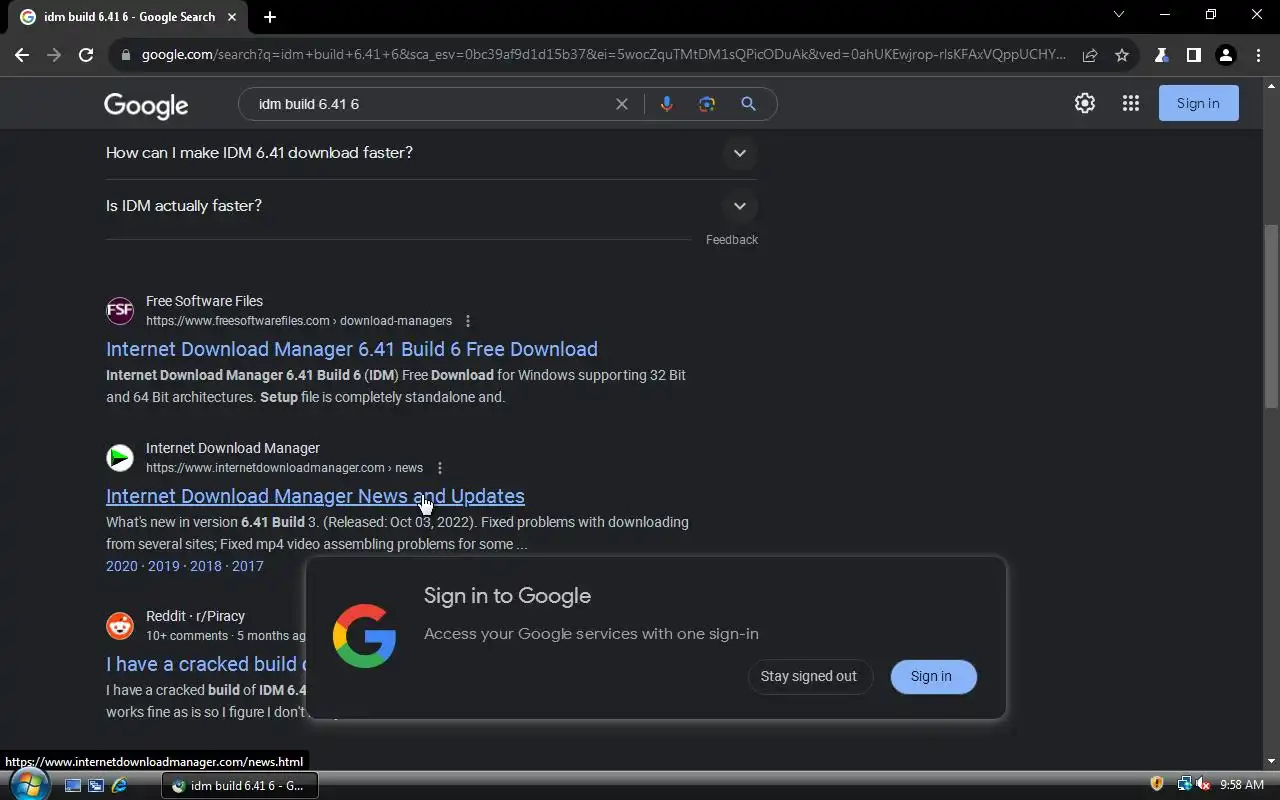Click the browser forward arrow
This screenshot has height=800, width=1280.
pos(54,55)
